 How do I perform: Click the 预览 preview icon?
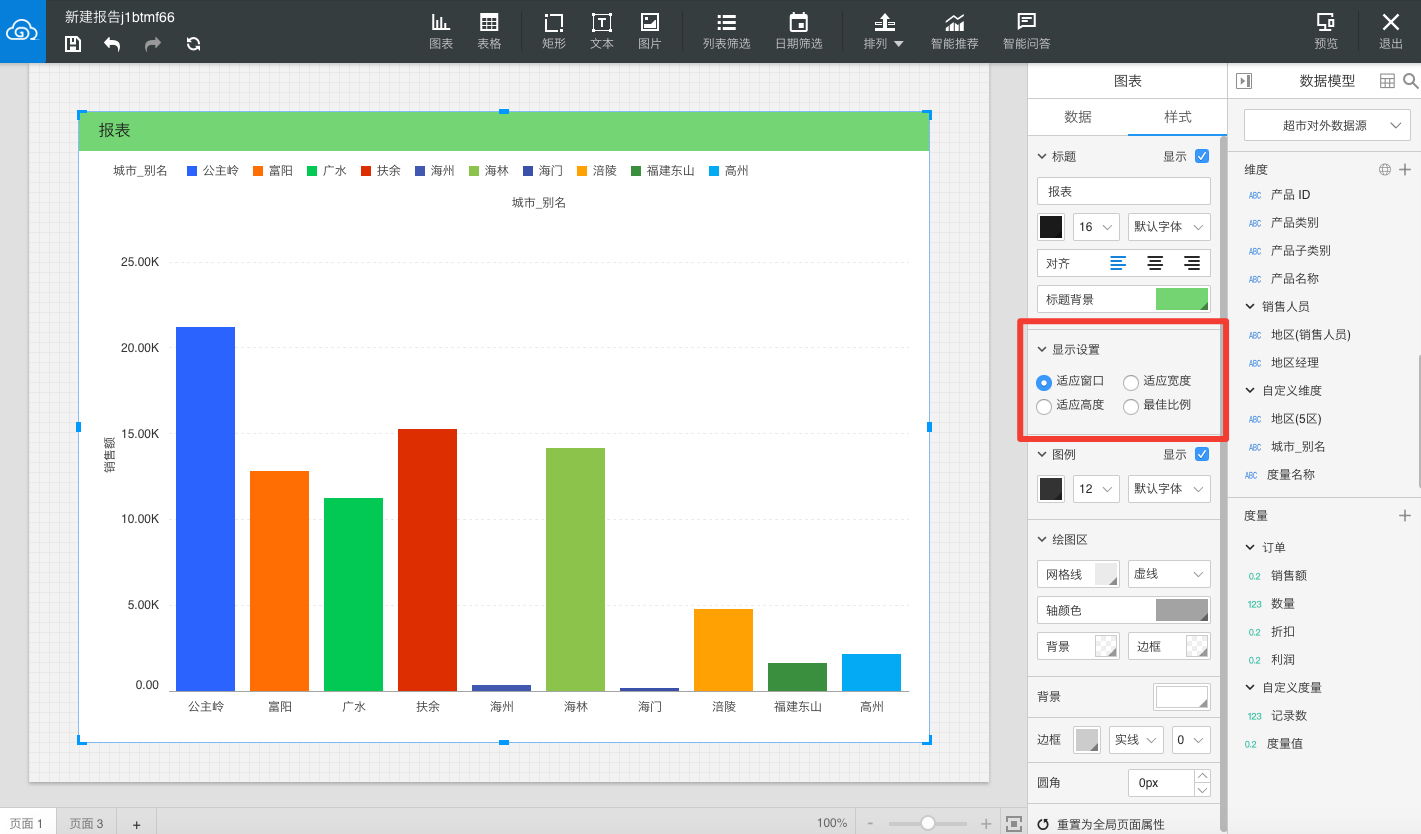pyautogui.click(x=1326, y=31)
